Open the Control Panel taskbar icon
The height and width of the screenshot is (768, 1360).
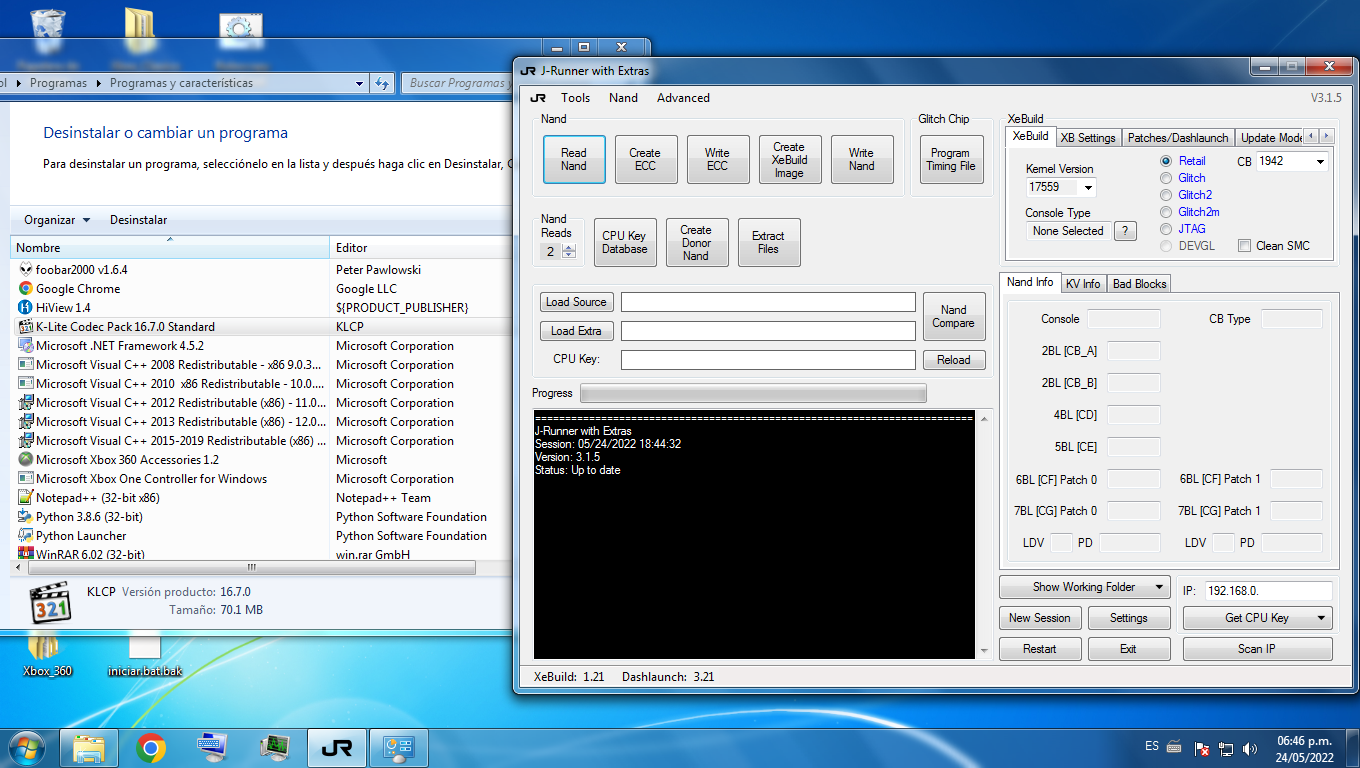398,748
